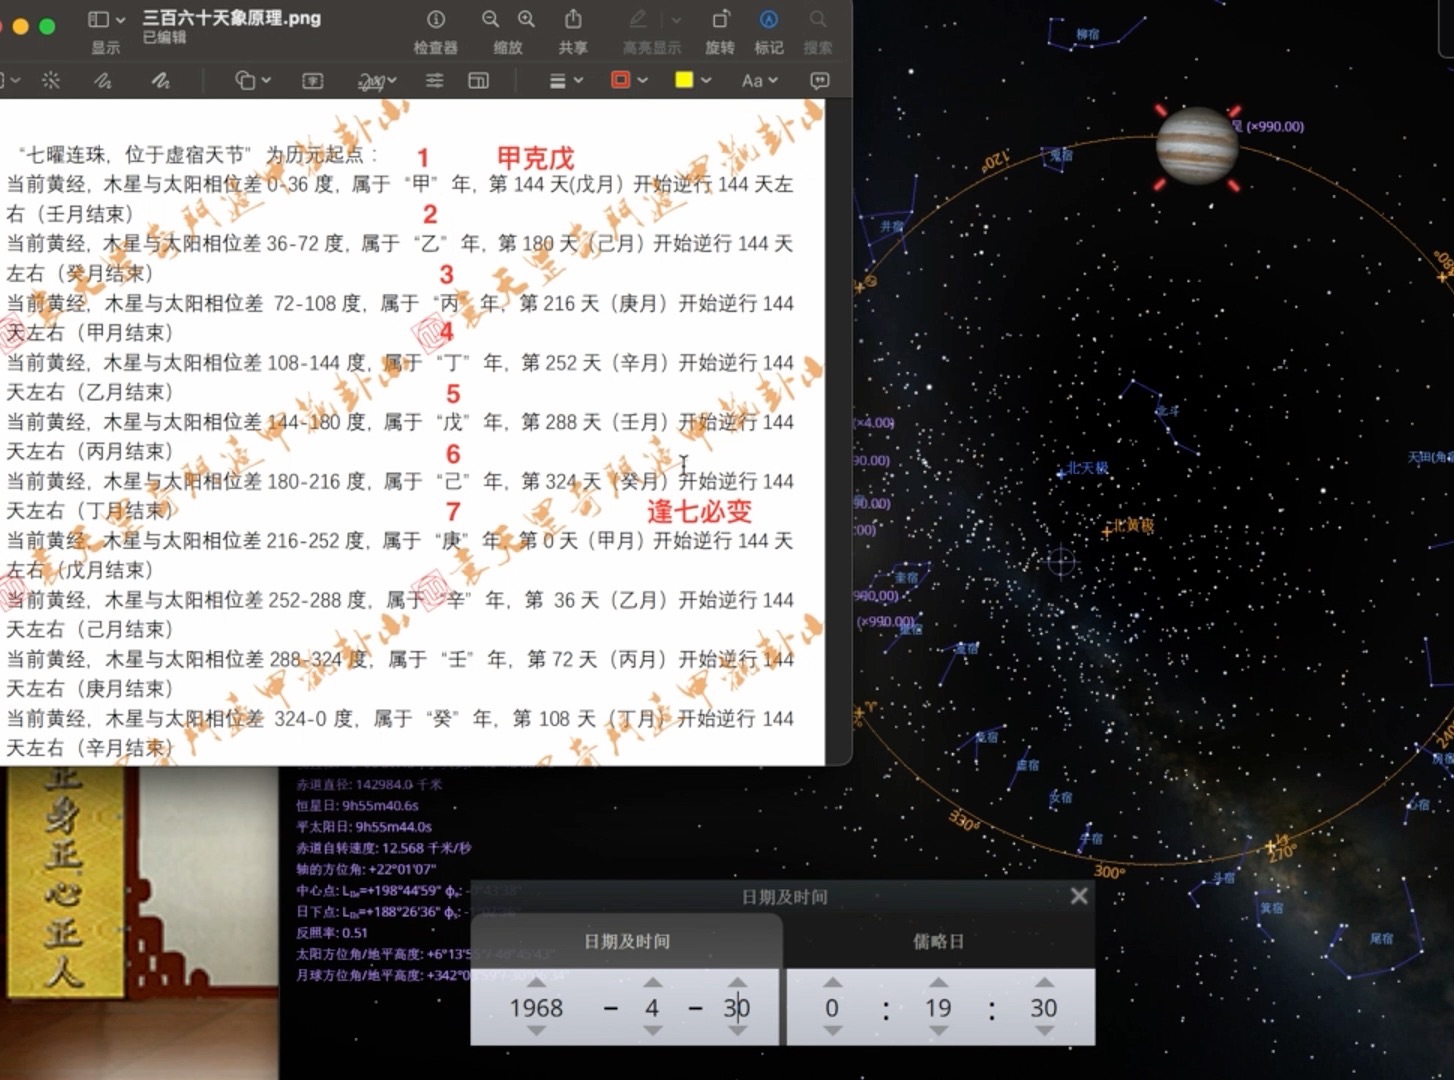Increase the day value 30
The width and height of the screenshot is (1454, 1080).
(737, 982)
